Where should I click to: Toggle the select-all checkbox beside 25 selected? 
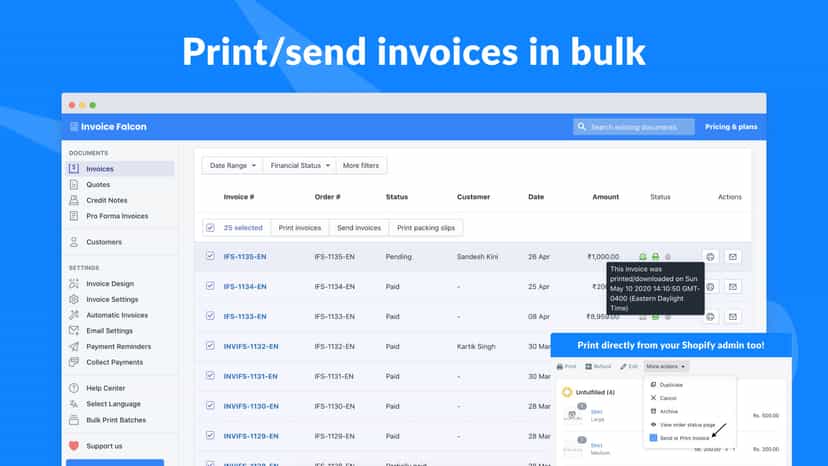[x=210, y=228]
